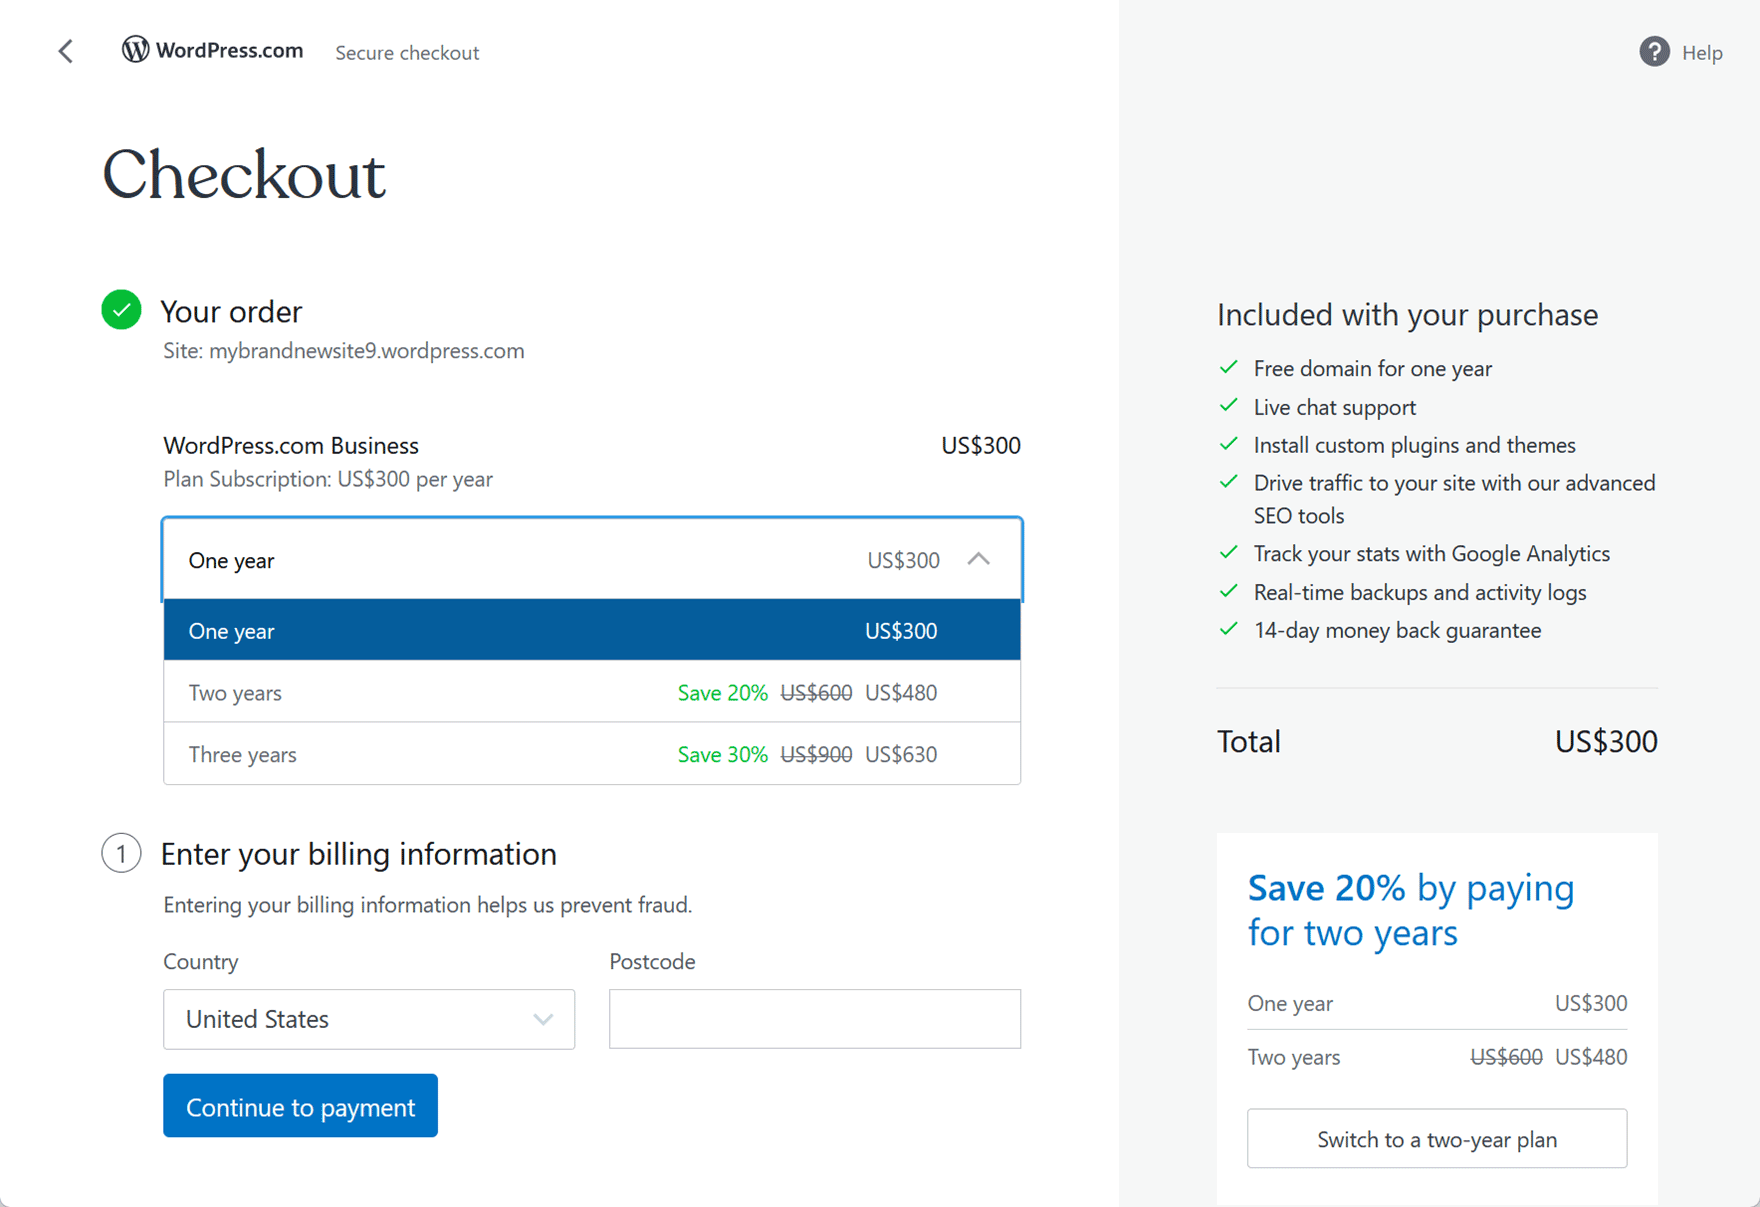The image size is (1760, 1207).
Task: Click WordPress.com Business plan name
Action: [x=291, y=445]
